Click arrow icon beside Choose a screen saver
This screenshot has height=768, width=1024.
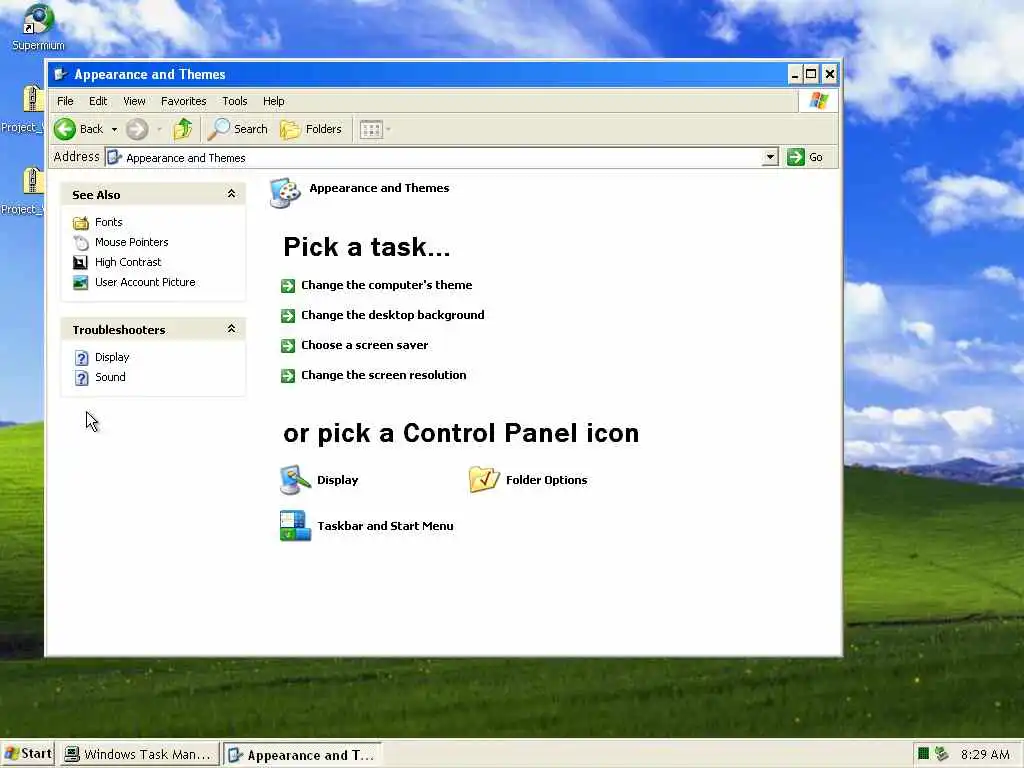point(288,345)
